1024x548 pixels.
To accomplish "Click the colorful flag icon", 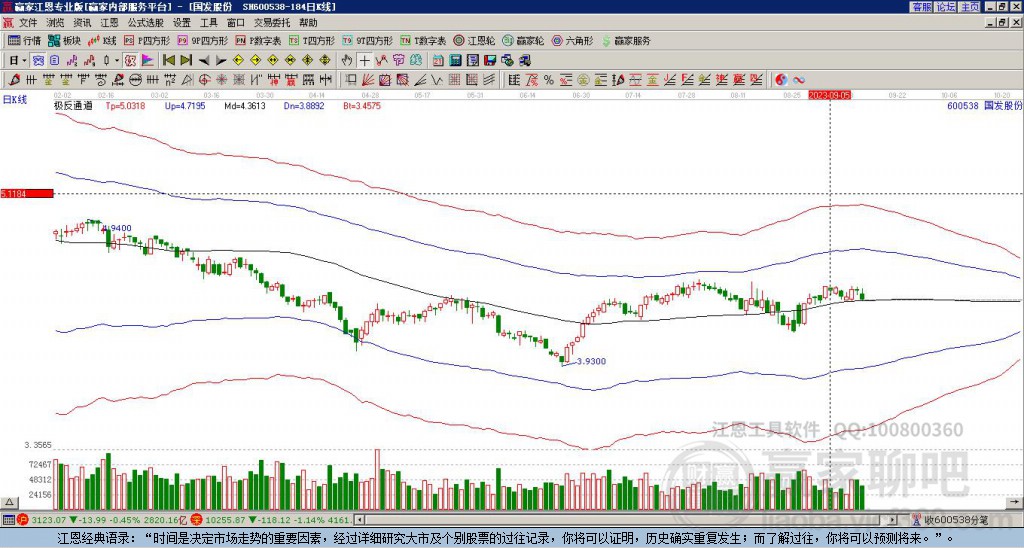I will click(x=148, y=60).
